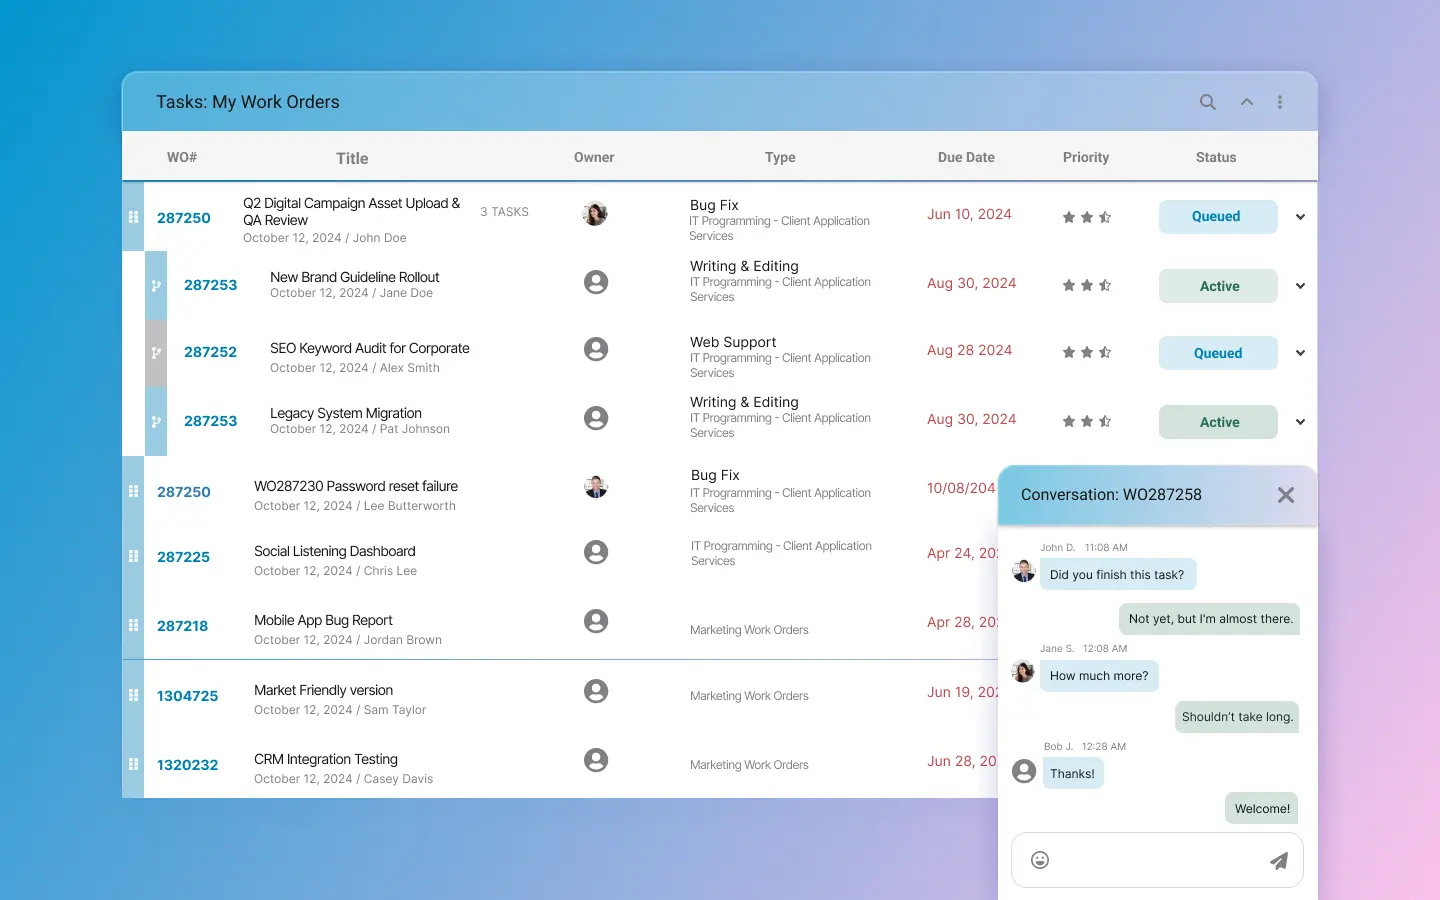Click drag handle for Market Friendly version
This screenshot has height=900, width=1440.
(x=133, y=695)
